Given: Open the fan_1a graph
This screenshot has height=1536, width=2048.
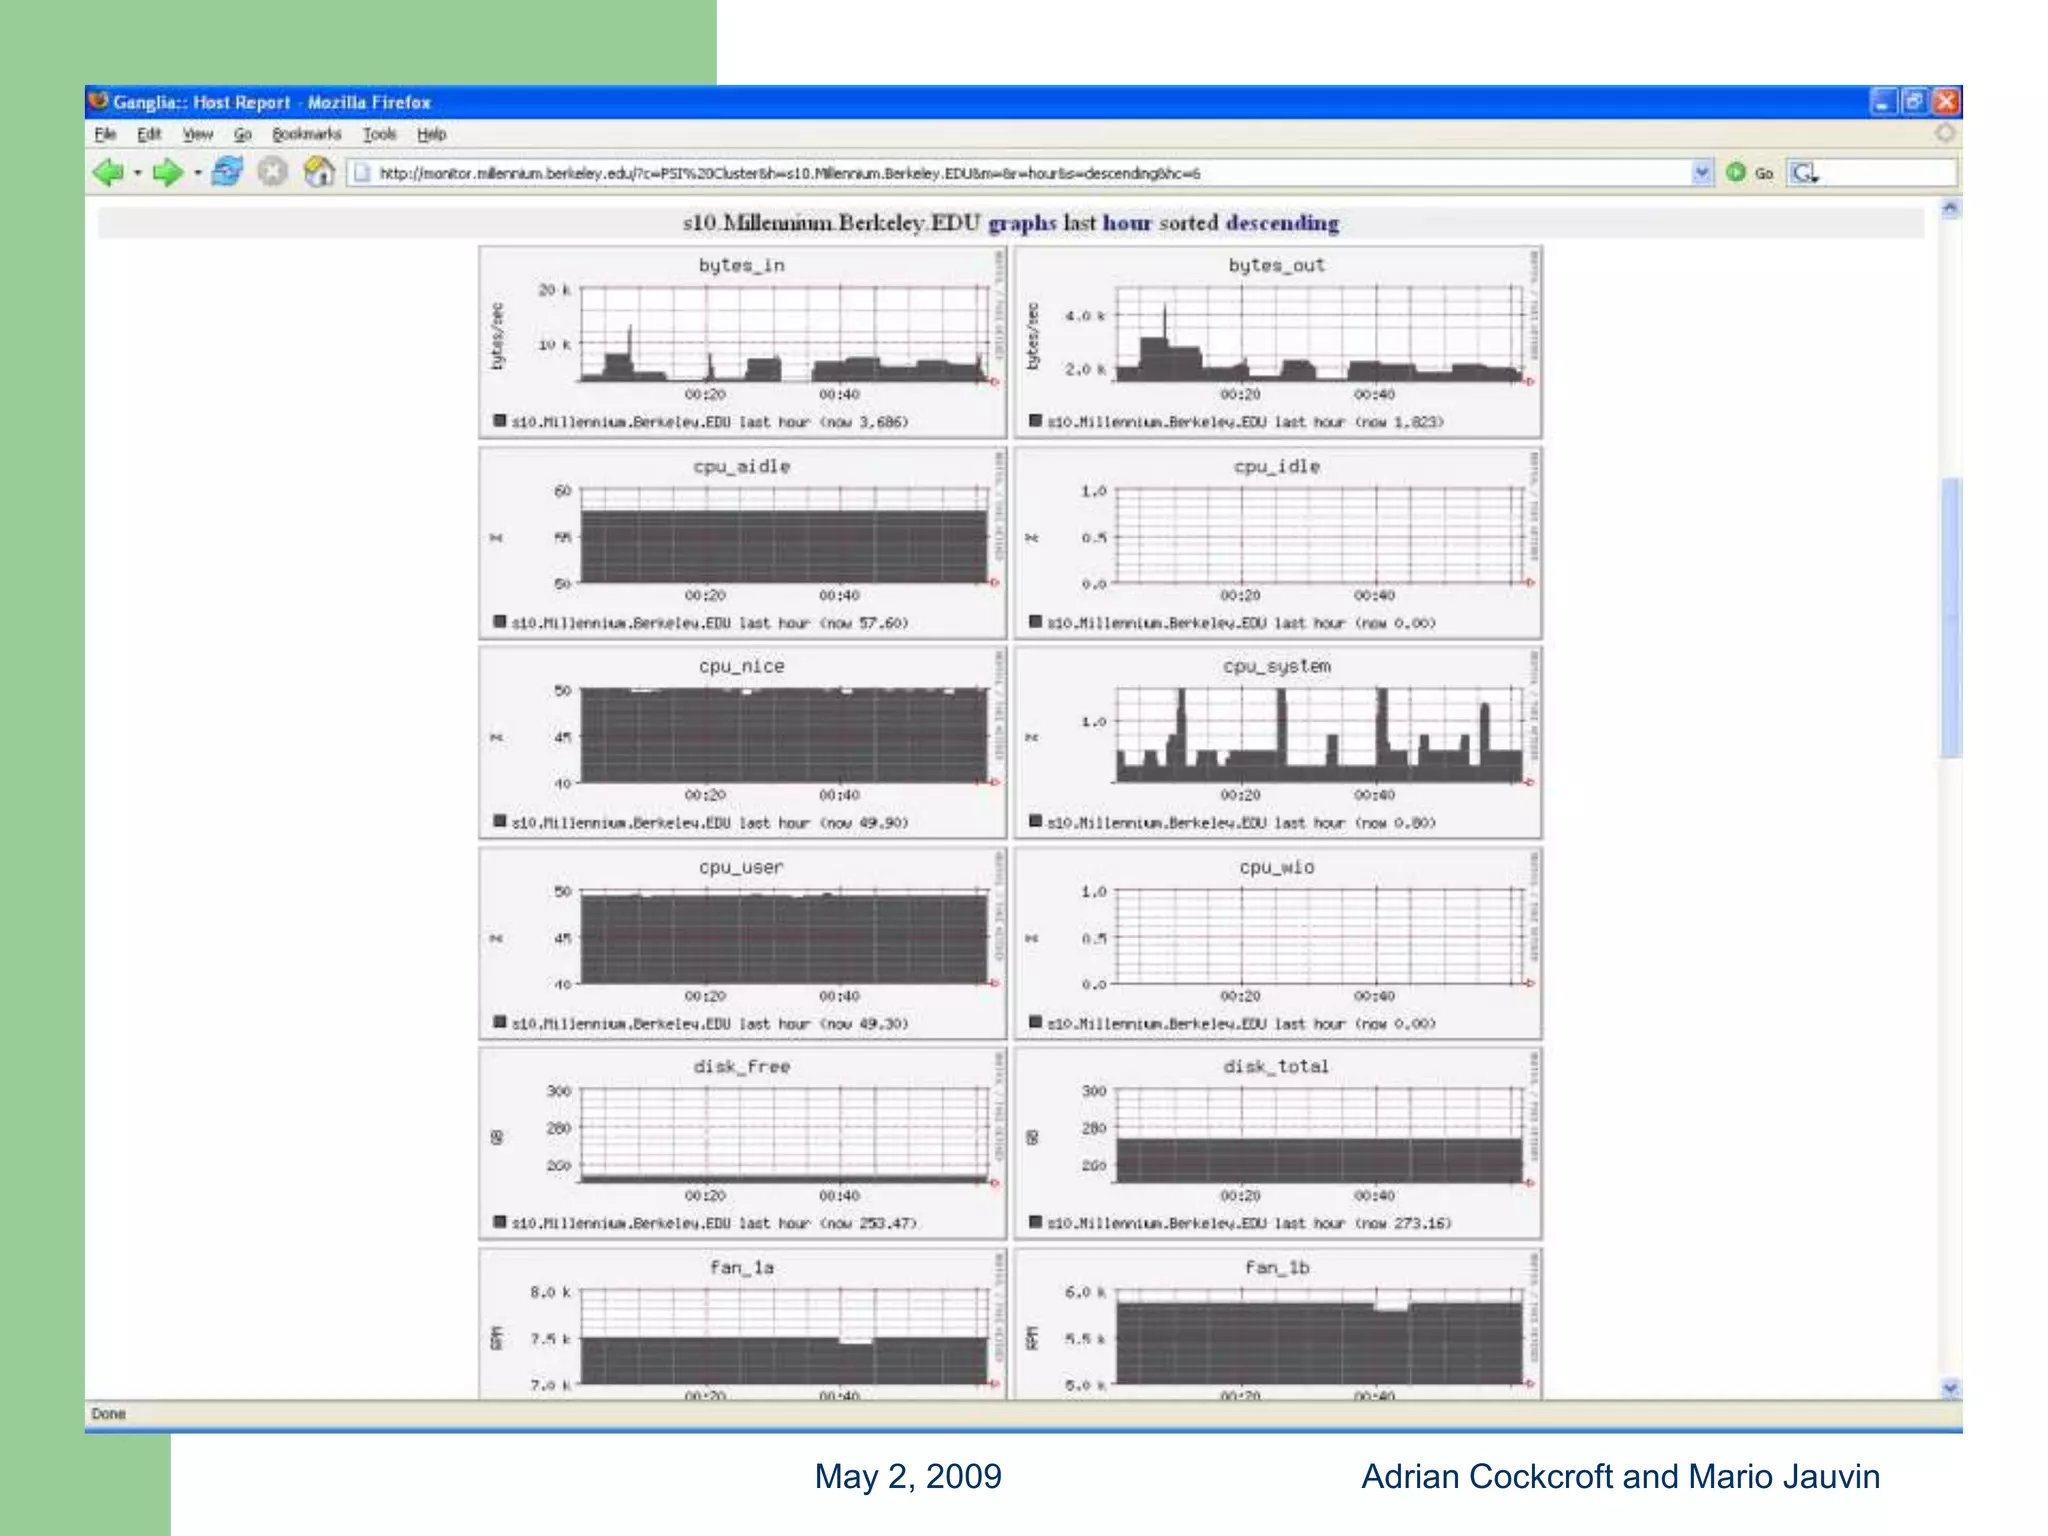Looking at the screenshot, I should click(x=742, y=1323).
